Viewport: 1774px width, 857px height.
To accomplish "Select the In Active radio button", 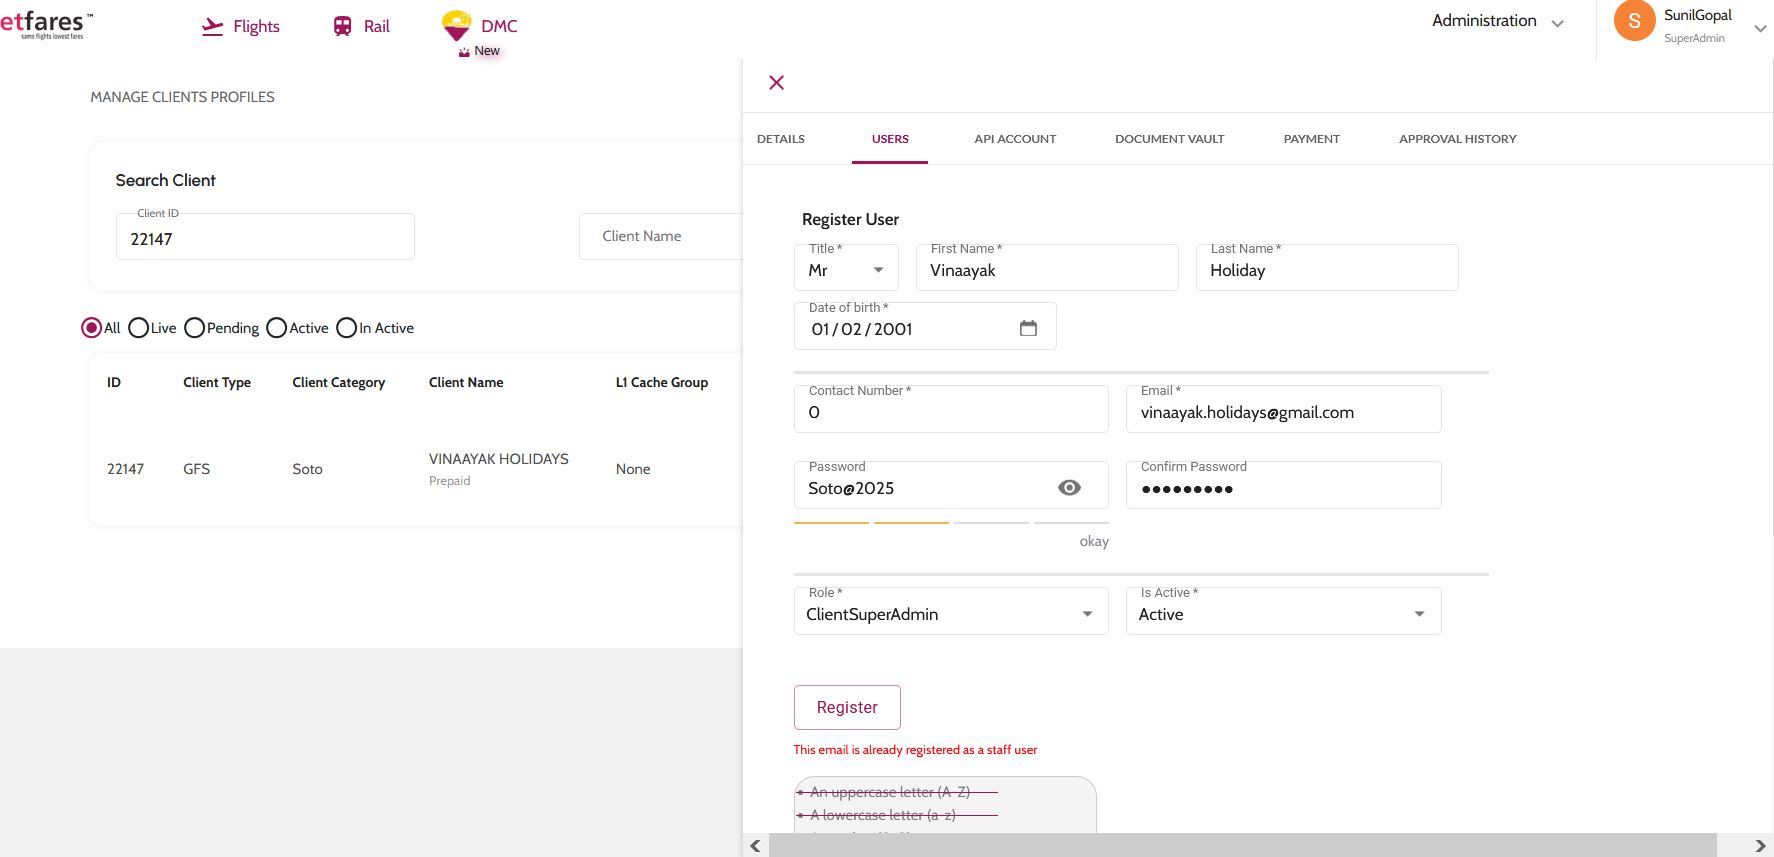I will 347,328.
